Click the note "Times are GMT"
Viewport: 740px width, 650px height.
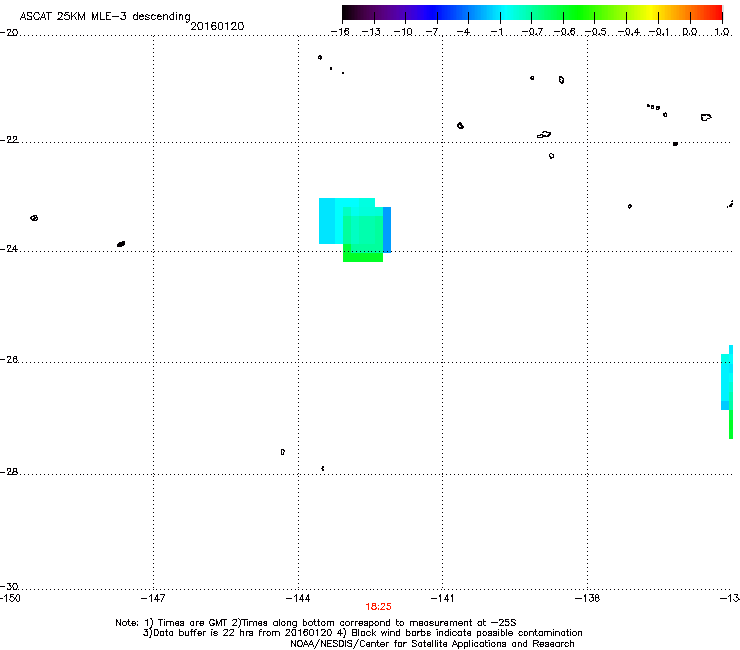click(x=193, y=623)
